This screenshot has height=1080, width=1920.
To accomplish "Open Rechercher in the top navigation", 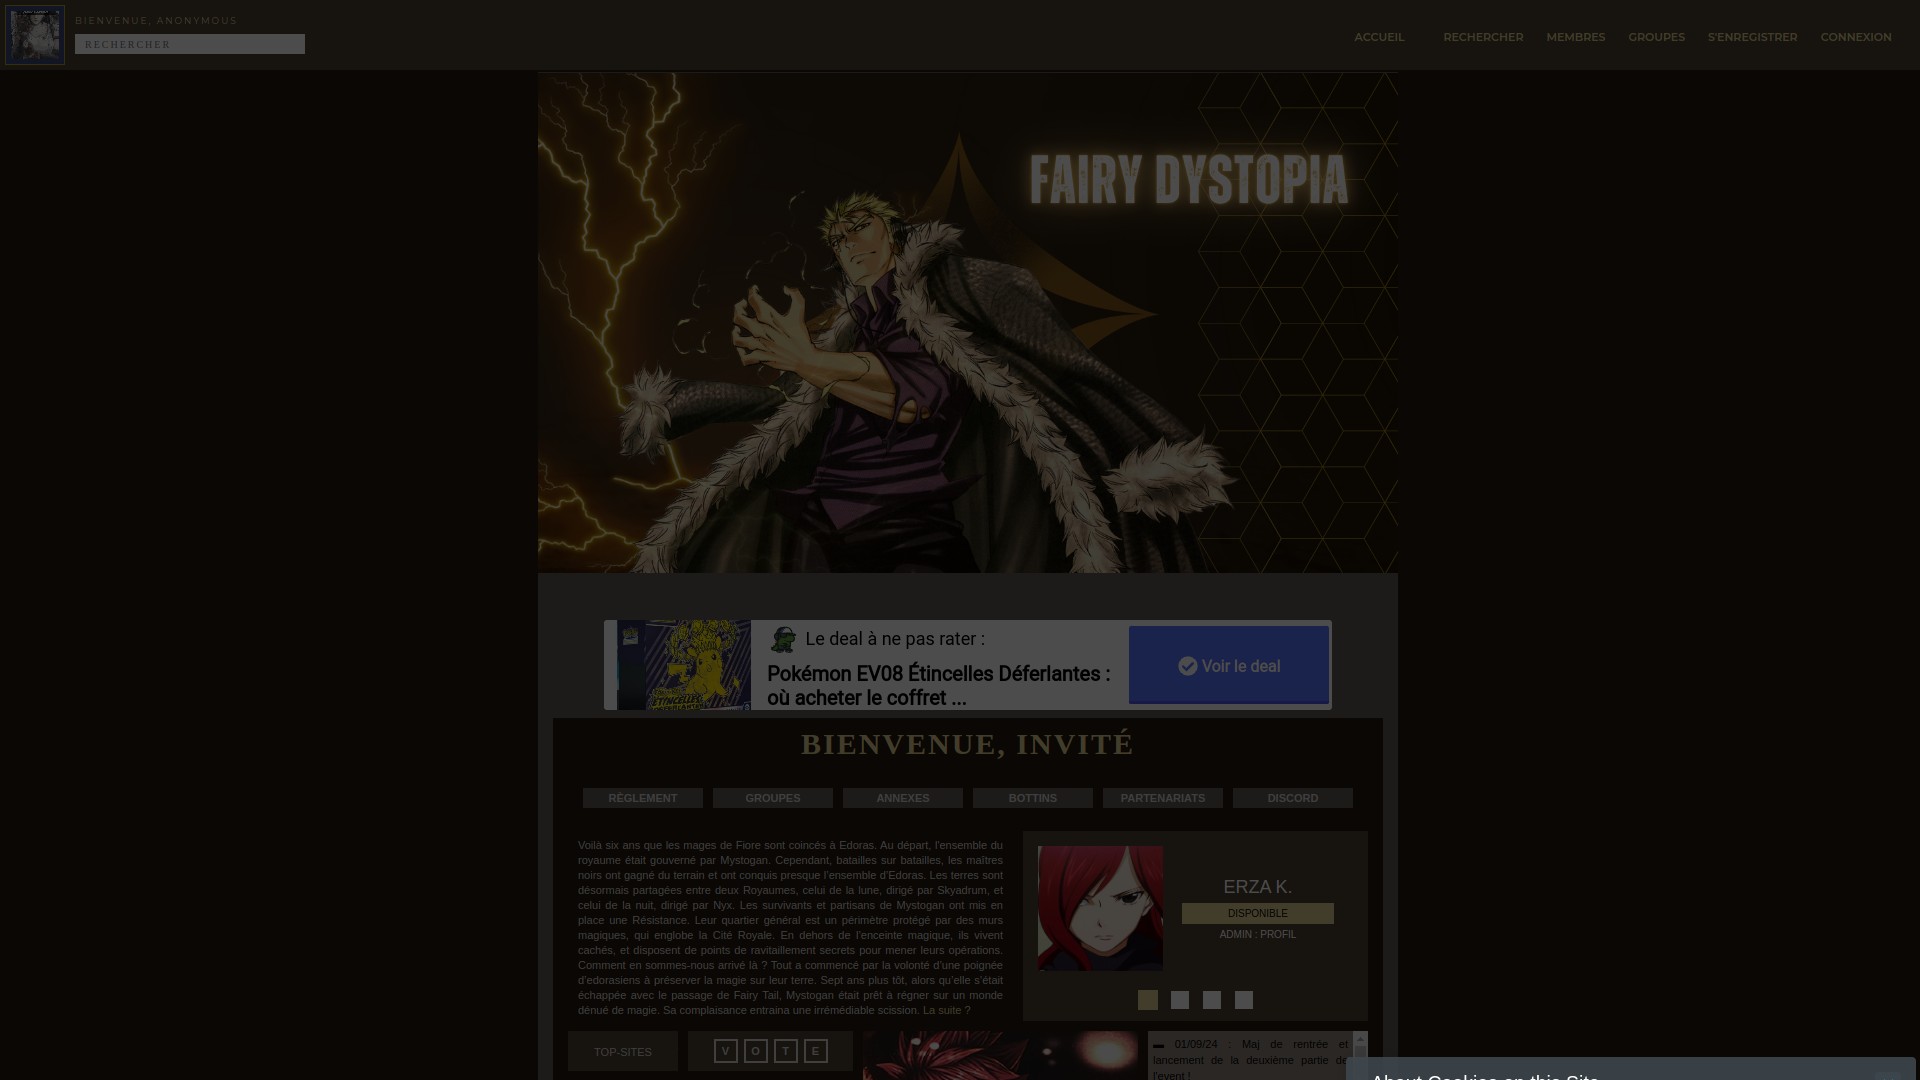I will [1483, 37].
